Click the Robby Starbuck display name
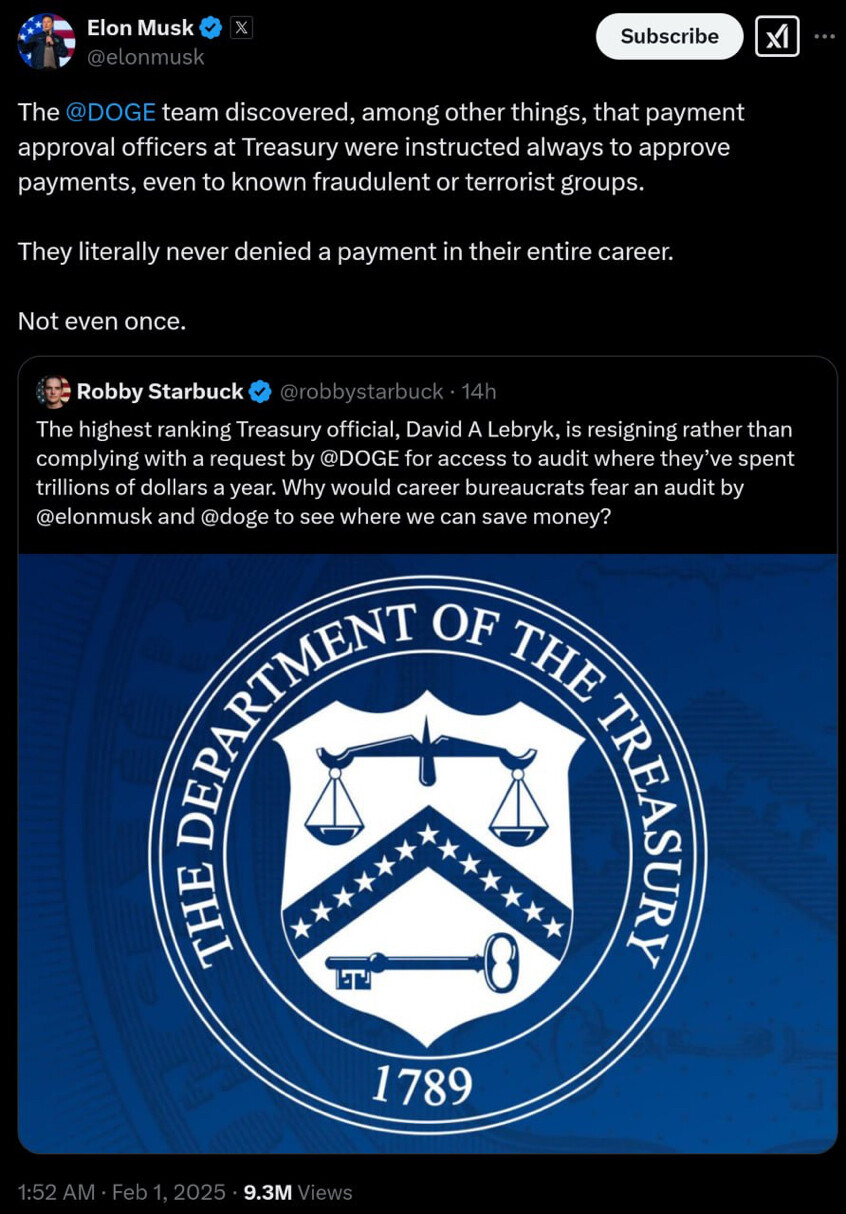The image size is (846, 1214). [x=160, y=392]
